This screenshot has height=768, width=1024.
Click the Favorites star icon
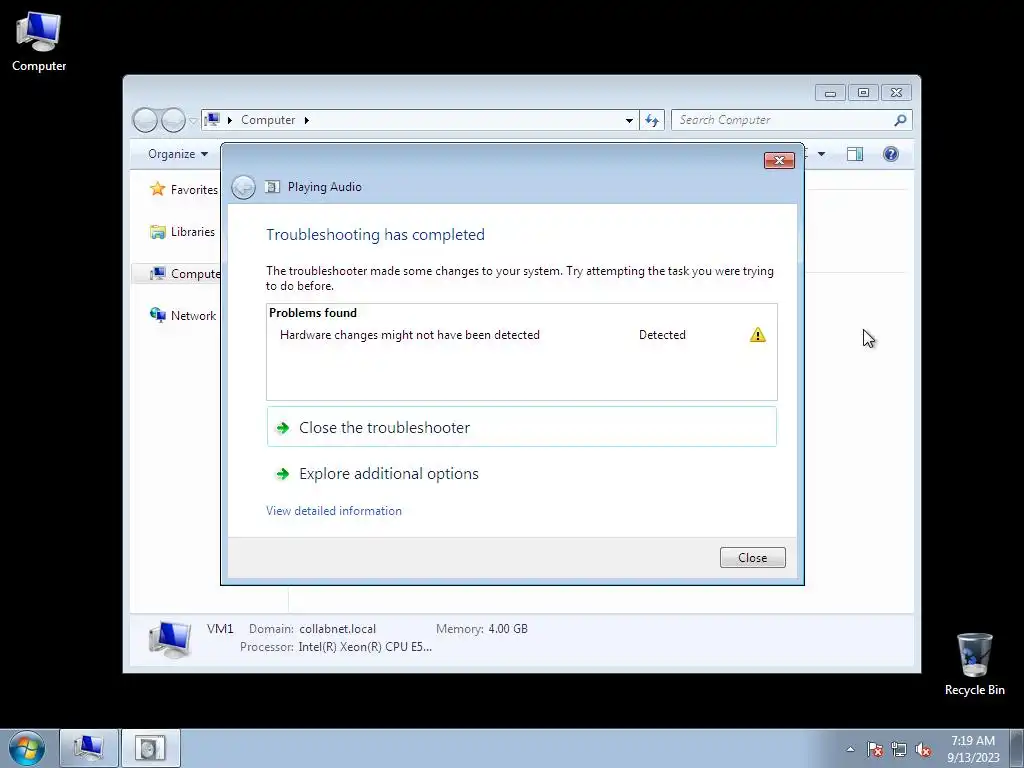[x=157, y=189]
